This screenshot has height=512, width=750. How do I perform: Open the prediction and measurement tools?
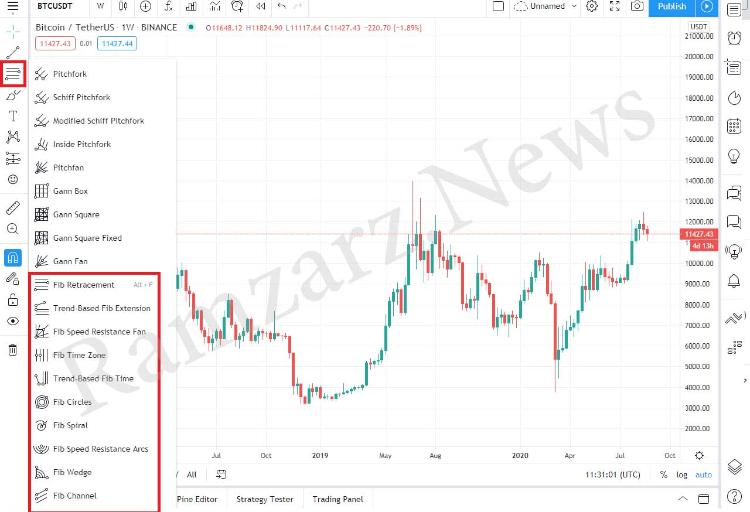13,158
